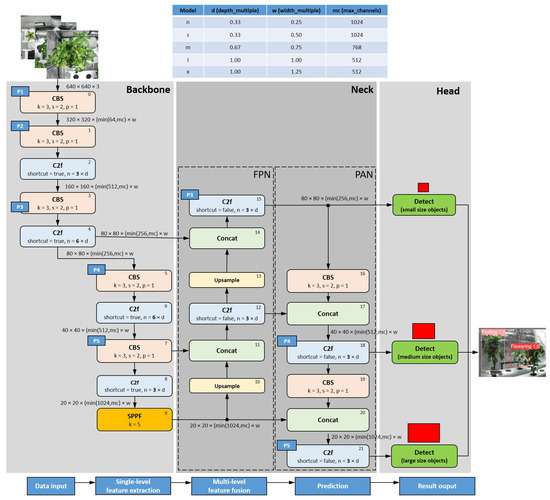Click the C2f block numbered 15
Viewport: 550px width, 500px height.
coord(227,206)
